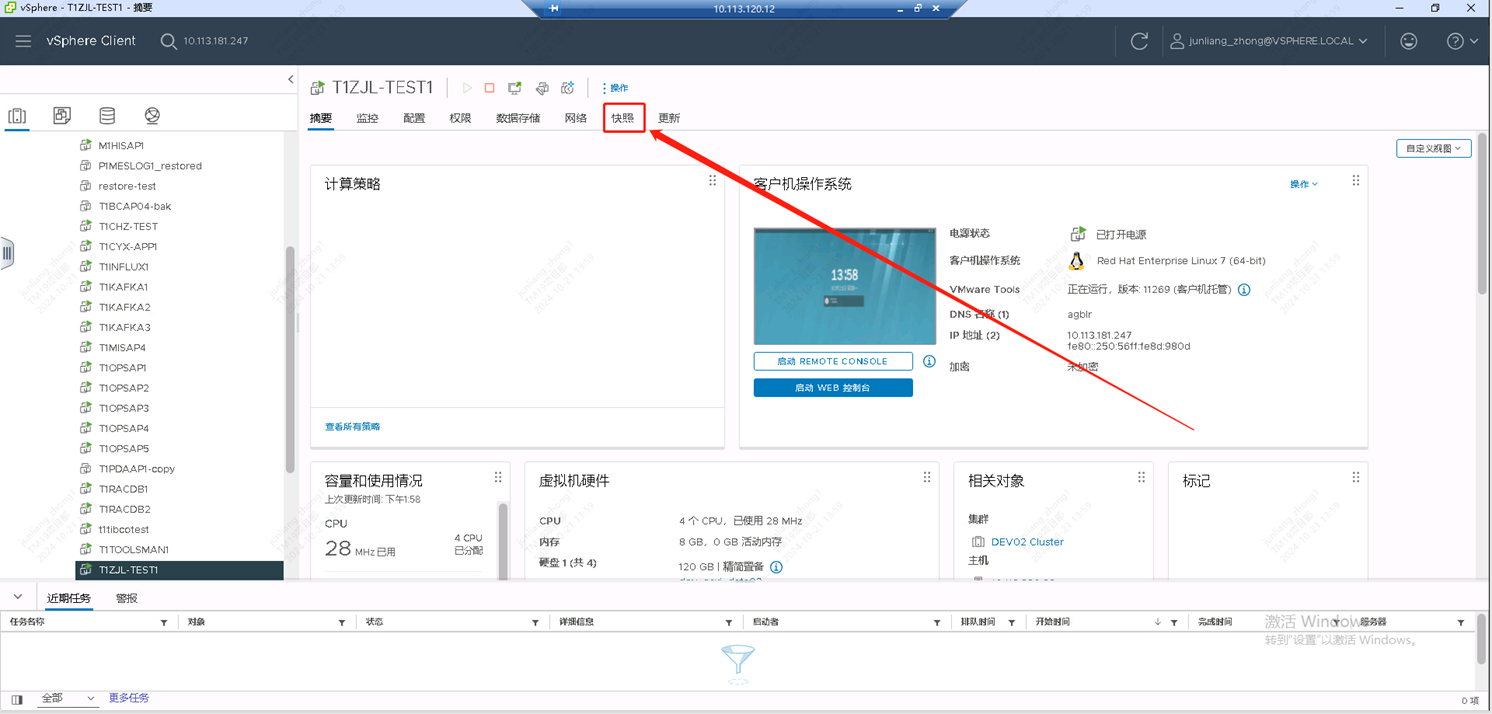Click the take snapshot toolbar icon

click(x=567, y=88)
